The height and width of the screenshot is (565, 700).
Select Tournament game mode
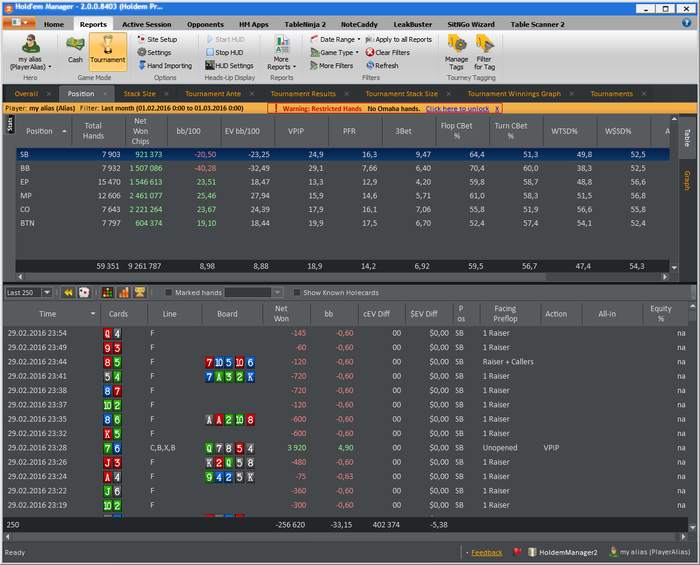[x=108, y=51]
